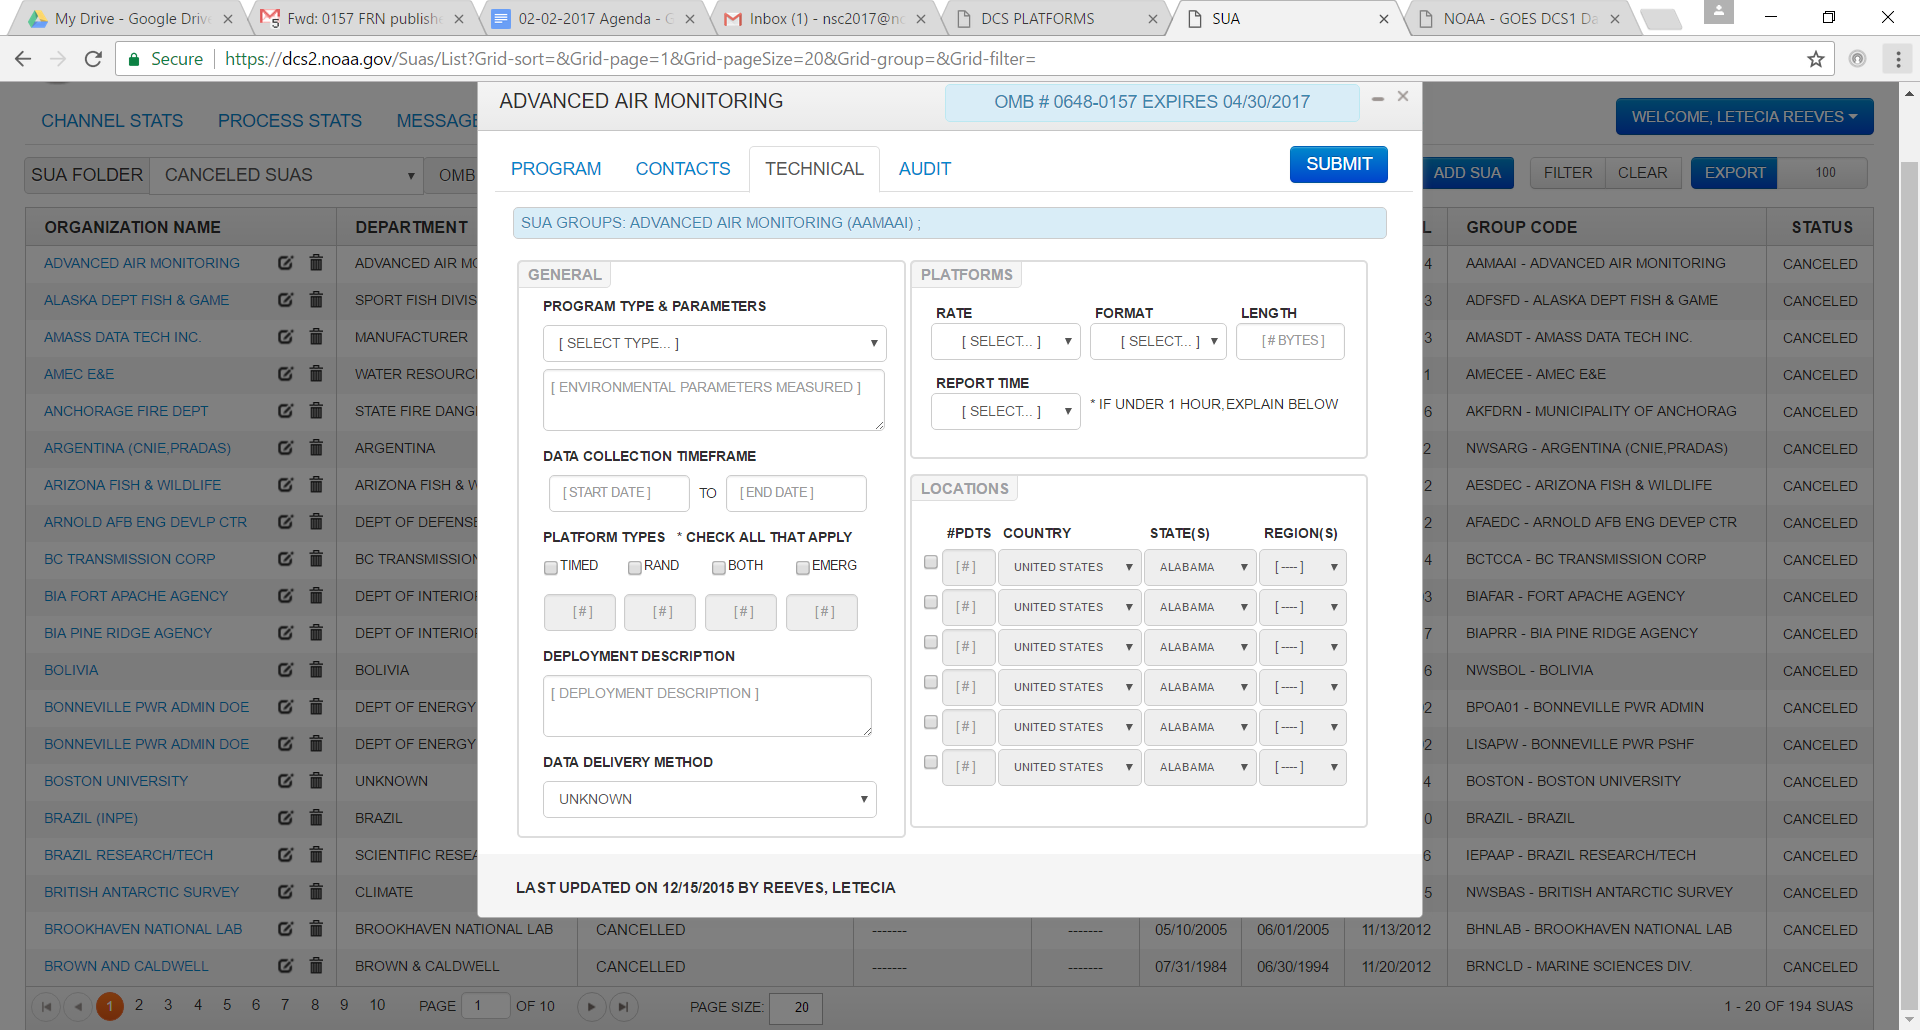1920x1030 pixels.
Task: Expand the Data Delivery Method dropdown
Action: (709, 799)
